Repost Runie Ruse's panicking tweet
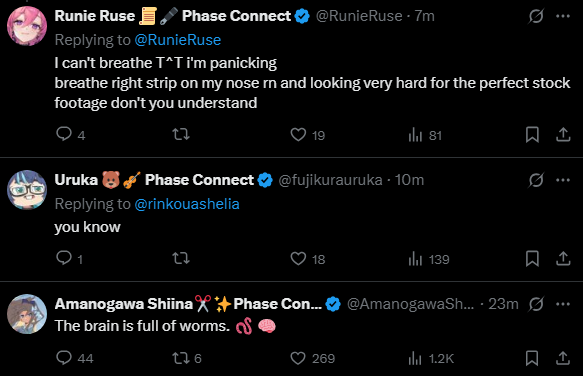583x376 pixels. click(x=181, y=134)
